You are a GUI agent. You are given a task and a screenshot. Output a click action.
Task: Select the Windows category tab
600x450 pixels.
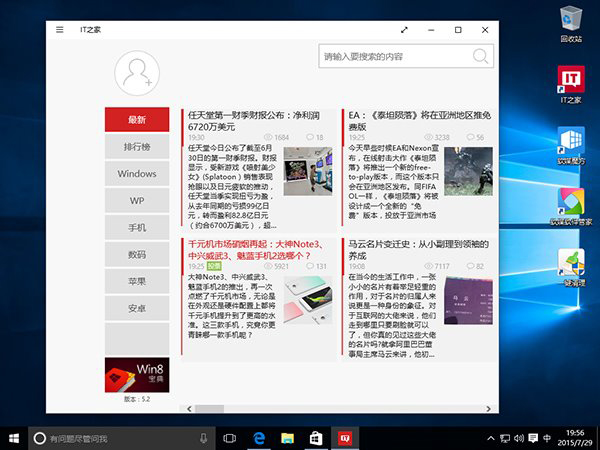coord(137,174)
